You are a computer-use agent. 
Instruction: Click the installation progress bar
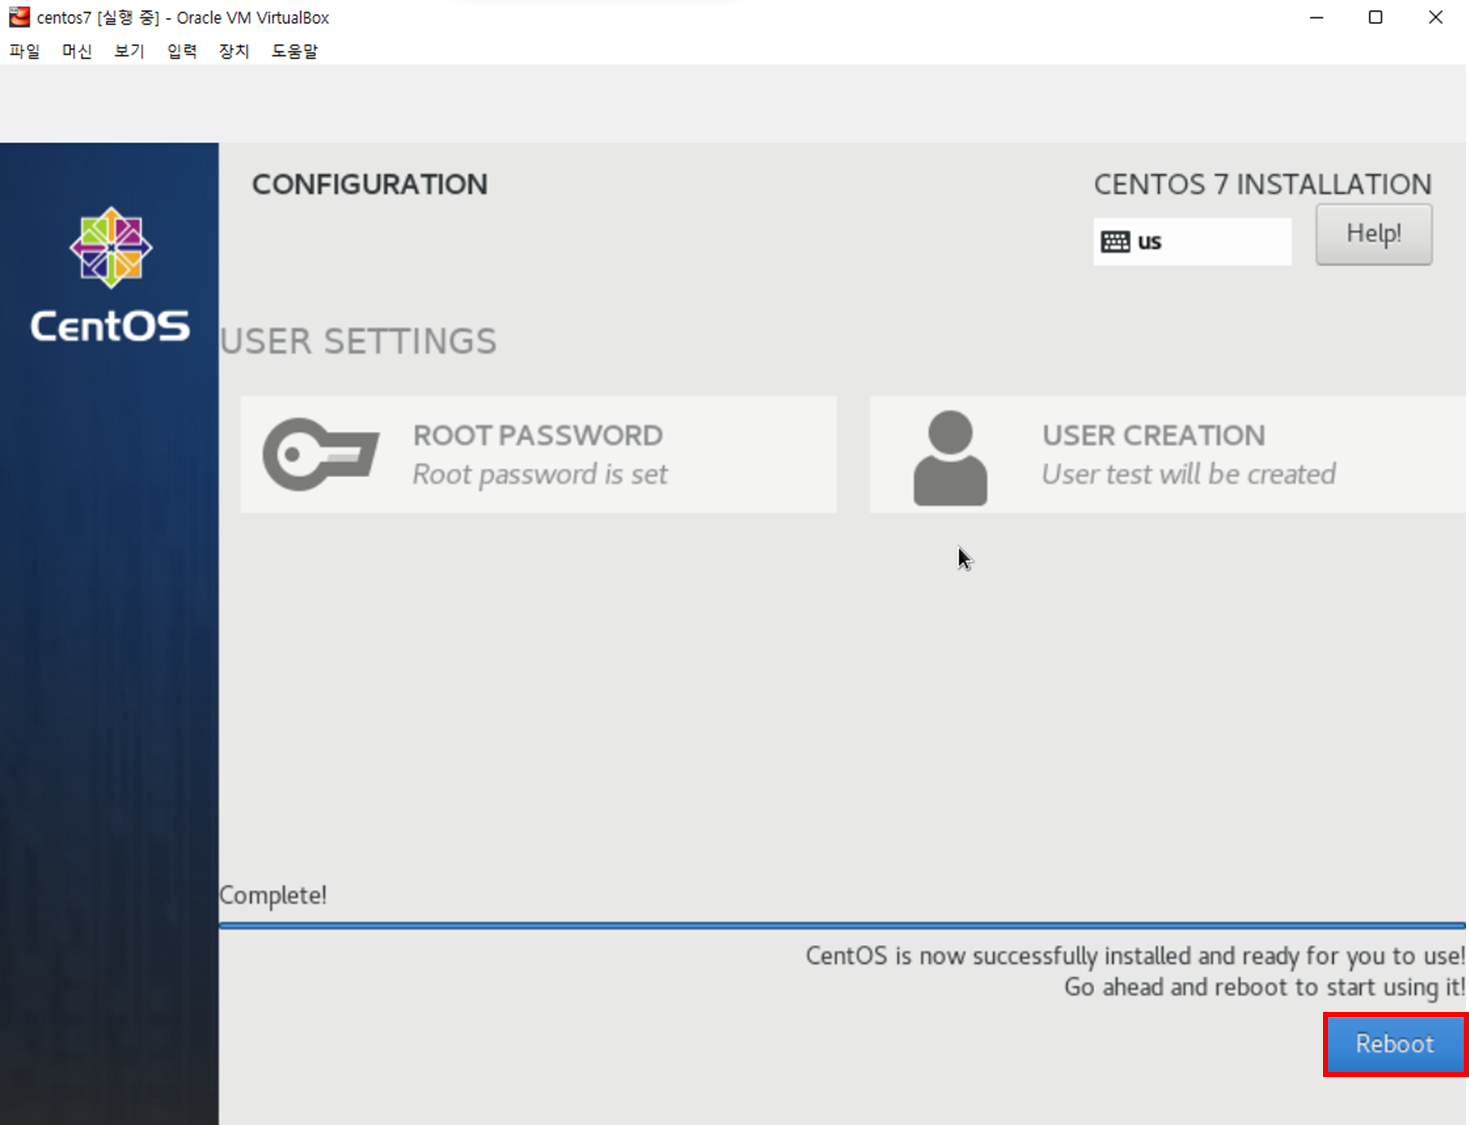[842, 926]
